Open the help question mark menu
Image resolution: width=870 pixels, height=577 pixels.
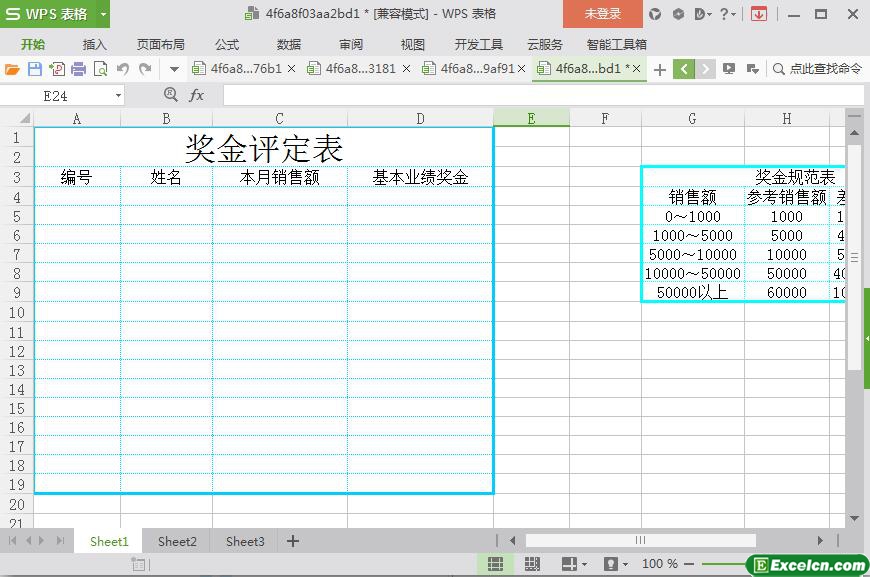pos(727,14)
